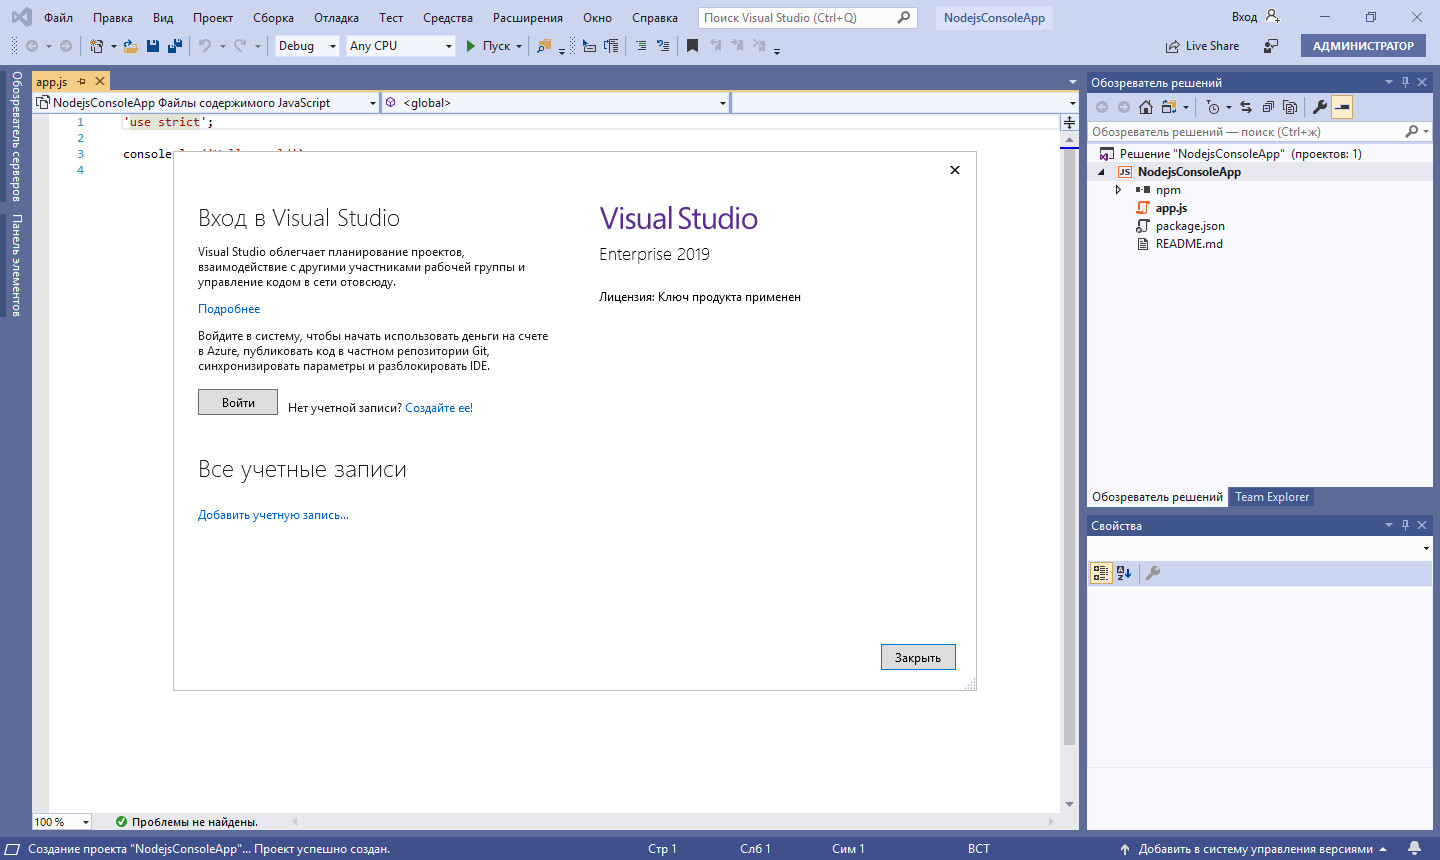Open the Any CPU platform dropdown
Viewport: 1440px width, 860px height.
[x=400, y=46]
